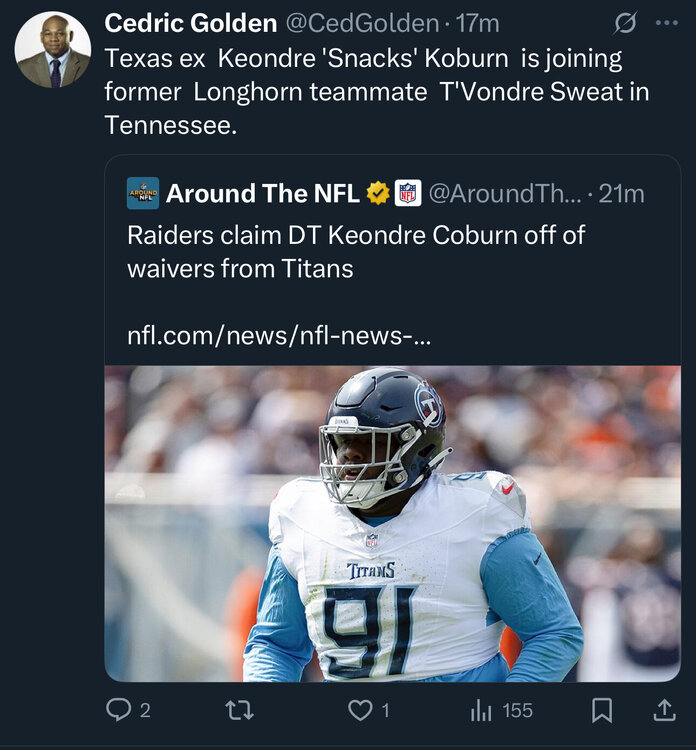Click the NFL shield affiliation badge

407,193
